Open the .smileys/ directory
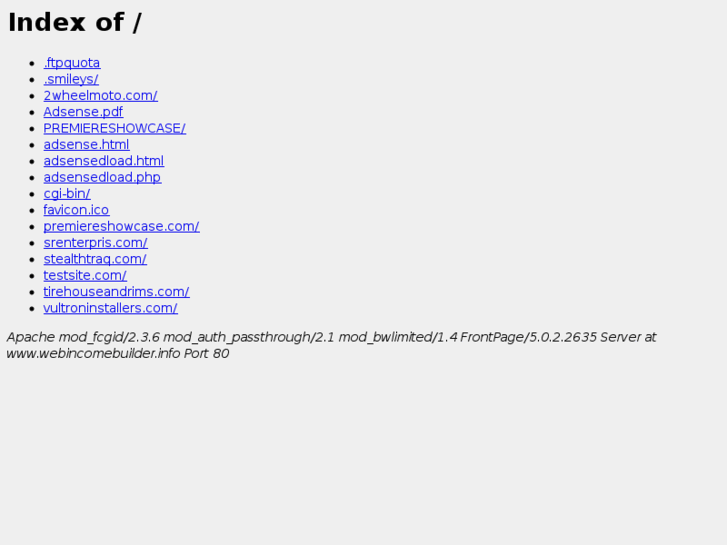The height and width of the screenshot is (545, 727). pyautogui.click(x=71, y=79)
